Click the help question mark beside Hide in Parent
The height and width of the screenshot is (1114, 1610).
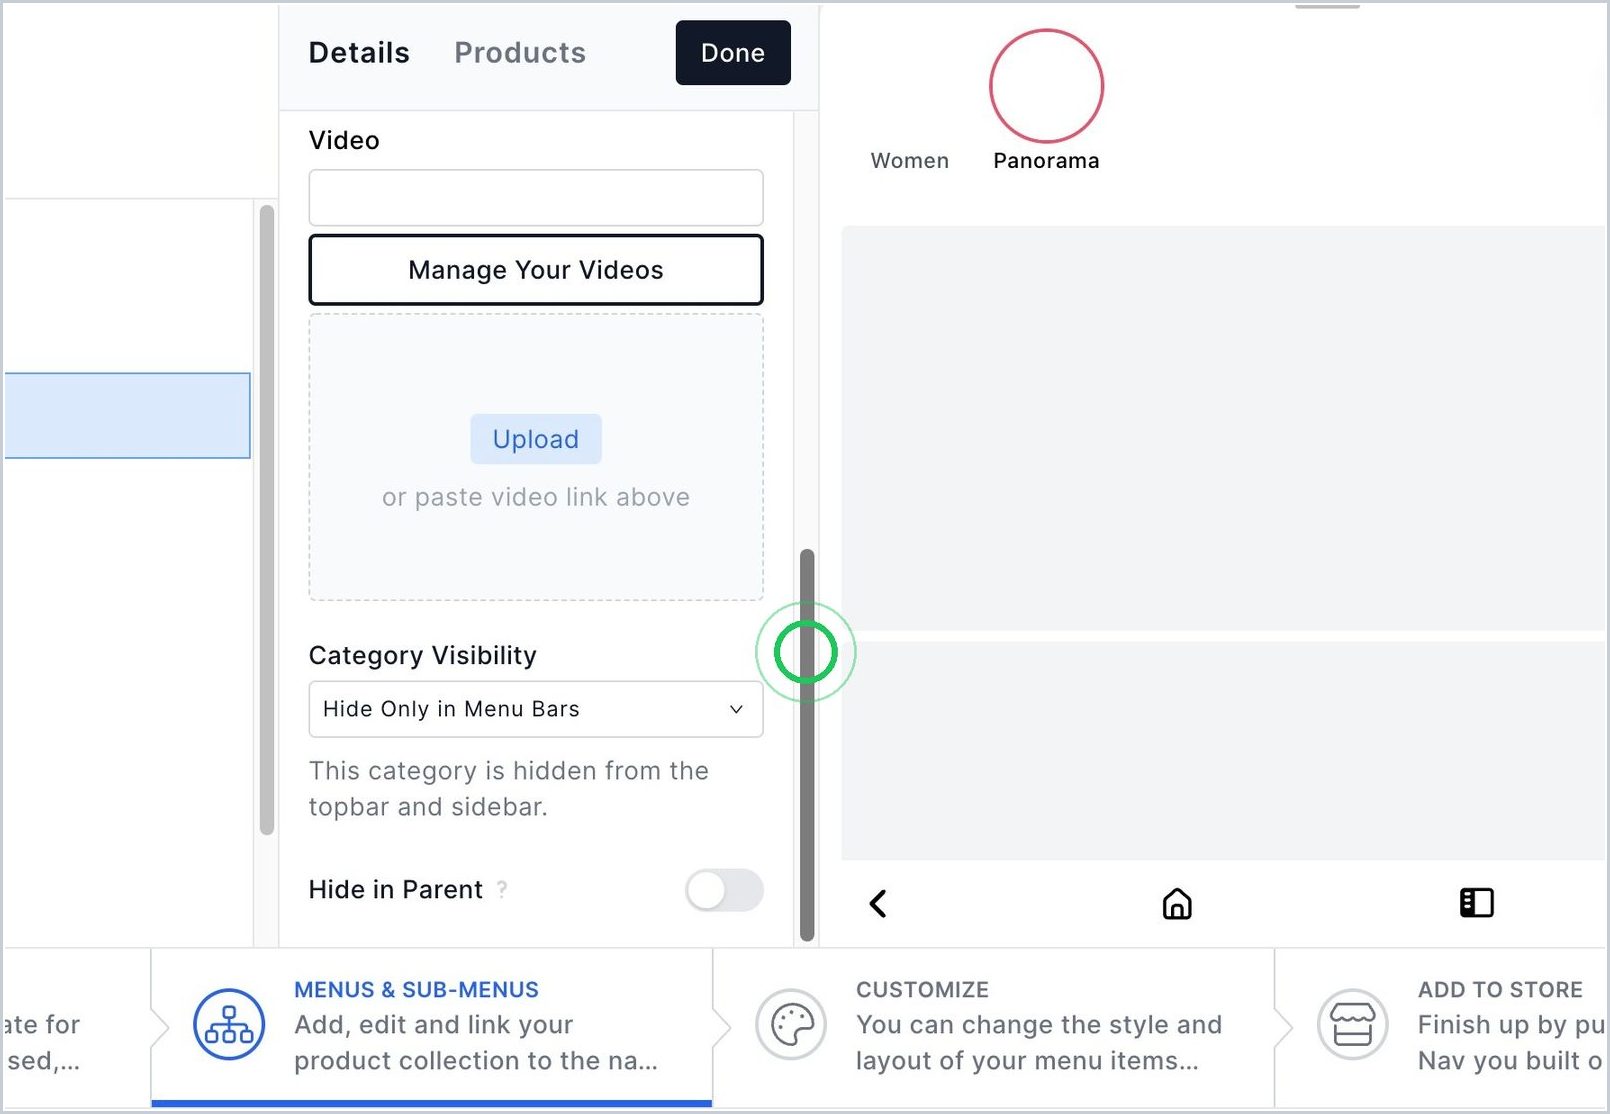(x=502, y=889)
